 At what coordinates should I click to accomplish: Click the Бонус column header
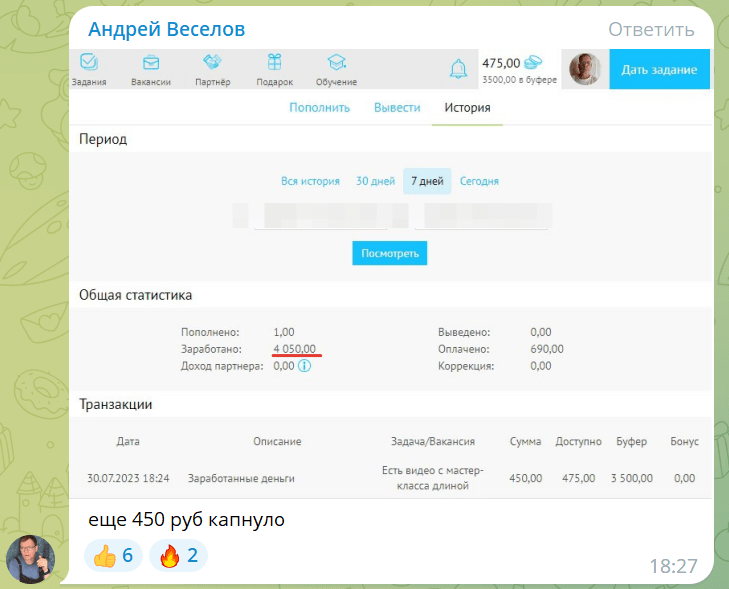click(x=684, y=441)
